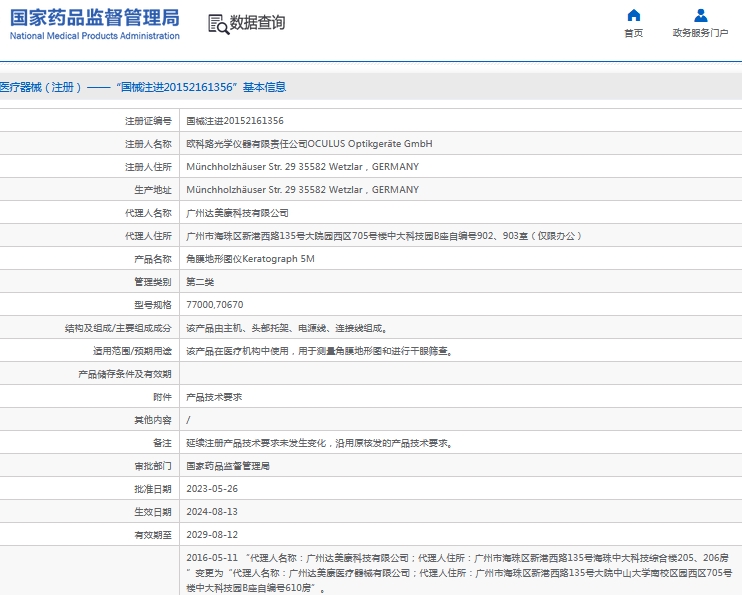Click the 注册证编号 label
Viewport: 742px width, 595px height.
pos(148,121)
